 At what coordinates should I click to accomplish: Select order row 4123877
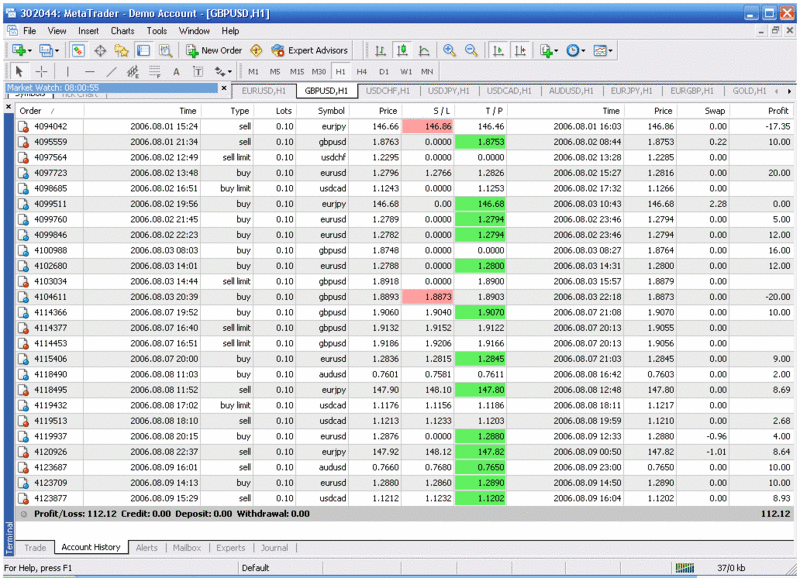tap(405, 498)
